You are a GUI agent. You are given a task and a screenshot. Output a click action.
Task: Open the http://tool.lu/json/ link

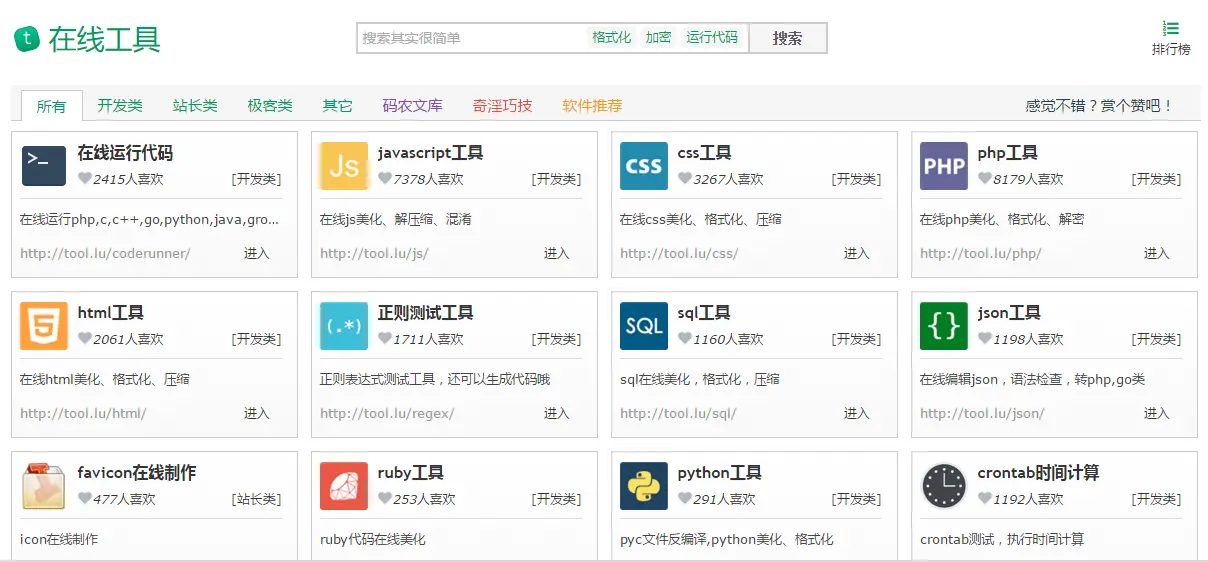click(982, 414)
